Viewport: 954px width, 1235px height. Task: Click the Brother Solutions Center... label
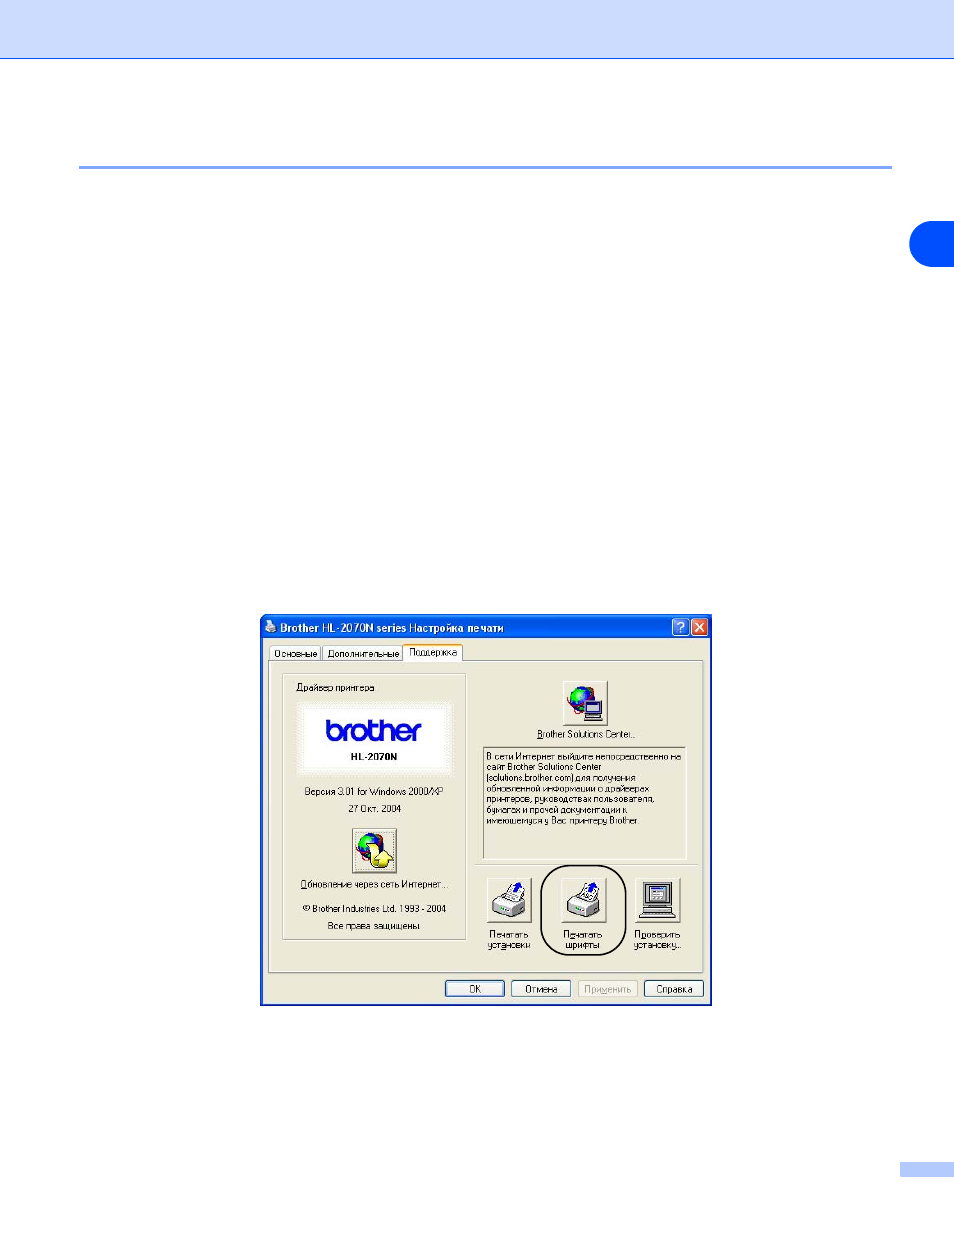[586, 734]
